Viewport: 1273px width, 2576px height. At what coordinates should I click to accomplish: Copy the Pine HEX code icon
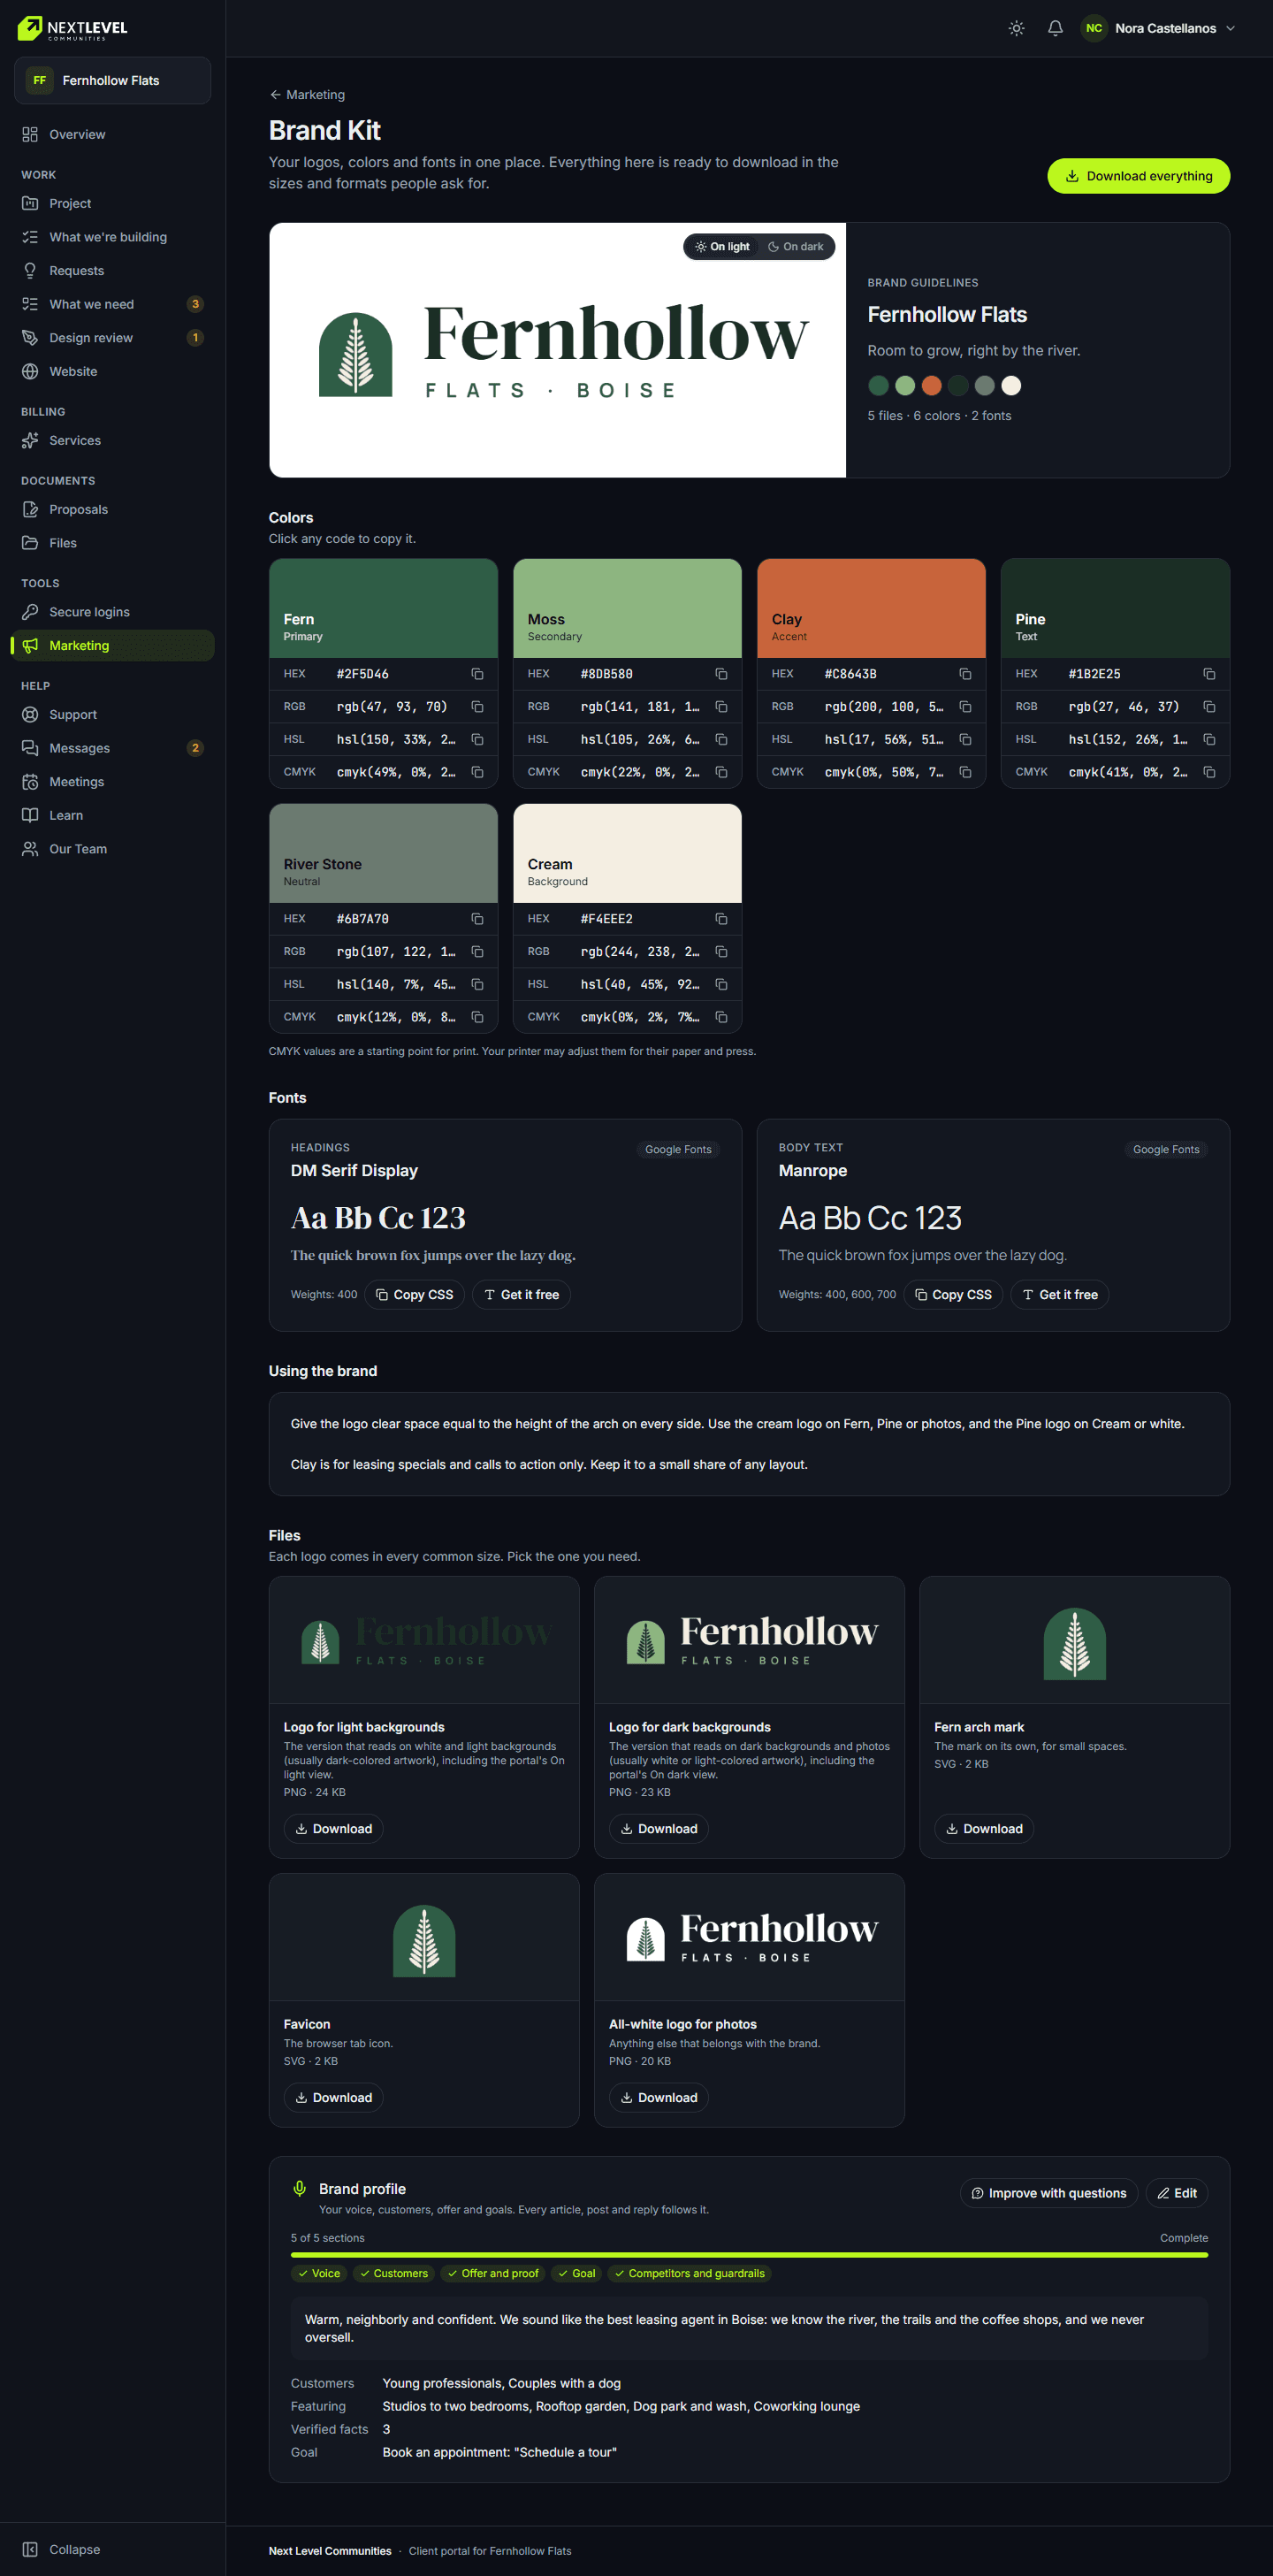(x=1209, y=674)
